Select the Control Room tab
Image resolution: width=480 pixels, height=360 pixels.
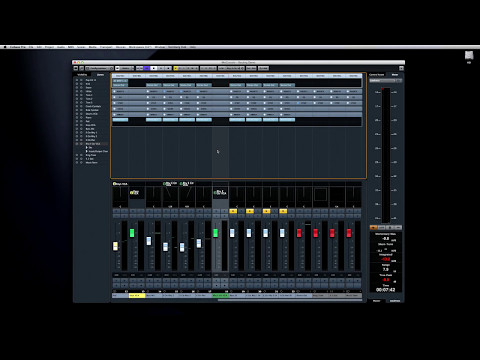tap(377, 75)
